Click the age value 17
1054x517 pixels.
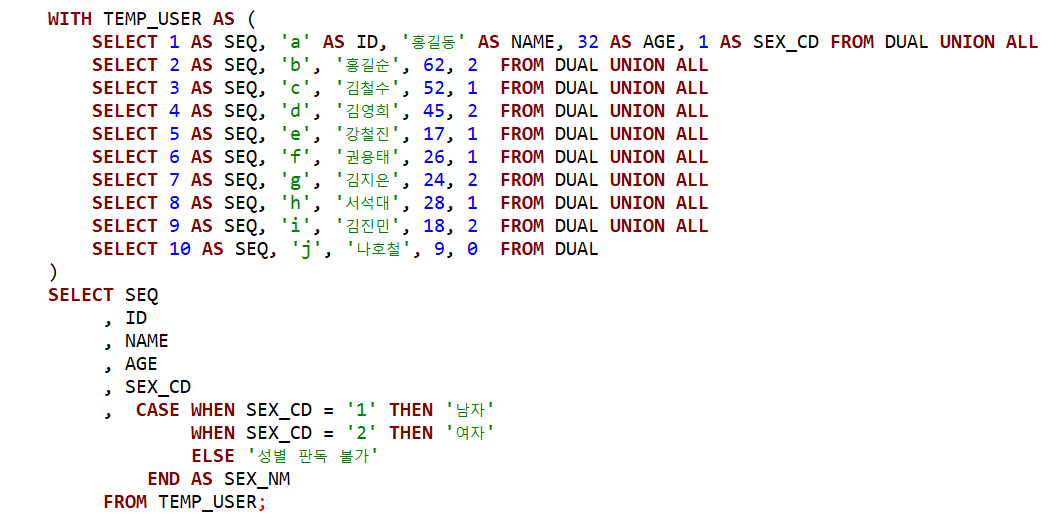pos(434,133)
